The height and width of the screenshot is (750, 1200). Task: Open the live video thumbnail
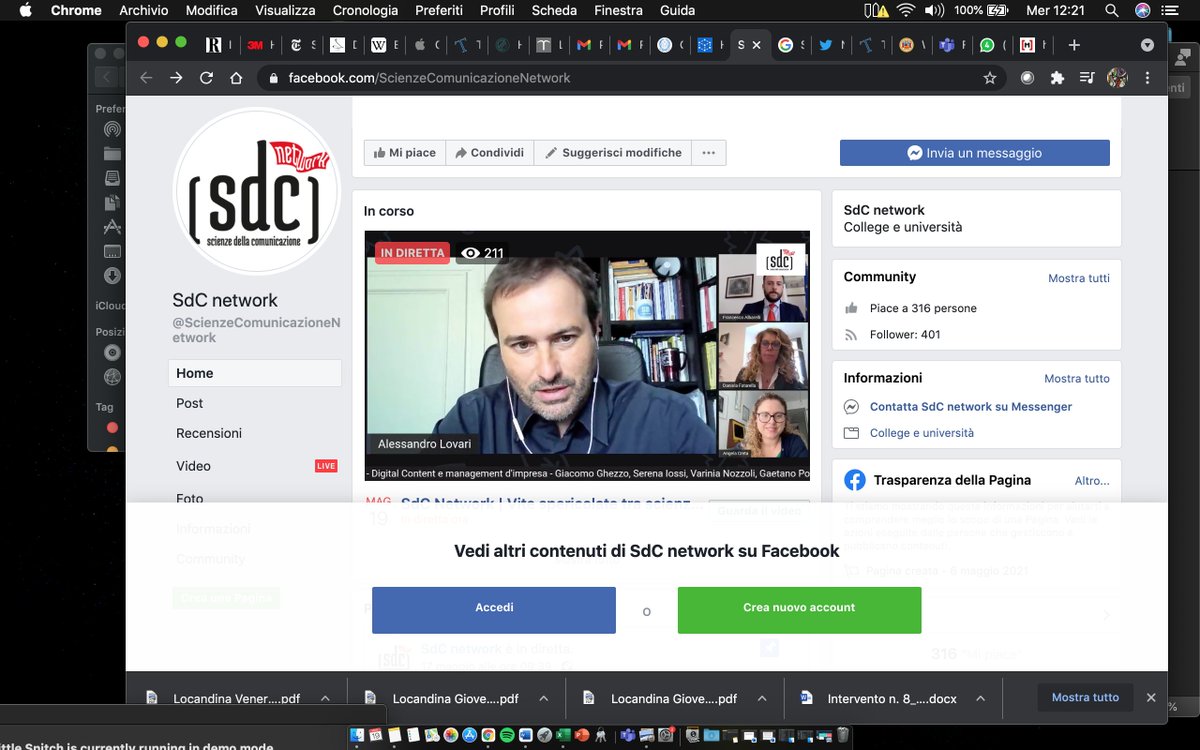(587, 355)
